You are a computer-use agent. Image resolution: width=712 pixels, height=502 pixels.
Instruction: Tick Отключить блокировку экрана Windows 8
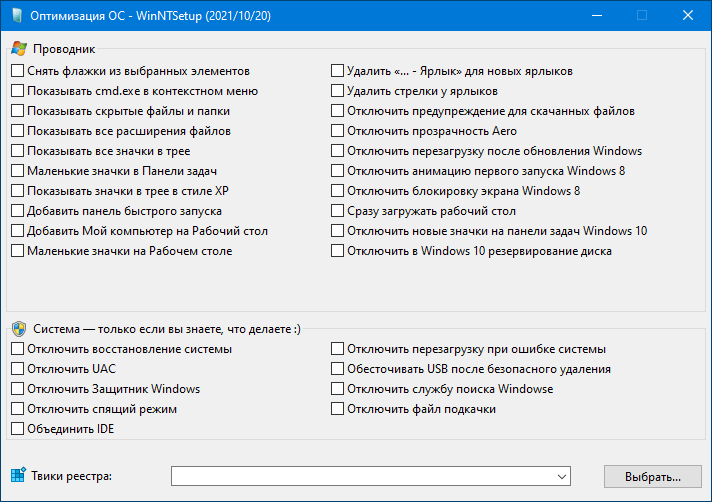pos(337,191)
